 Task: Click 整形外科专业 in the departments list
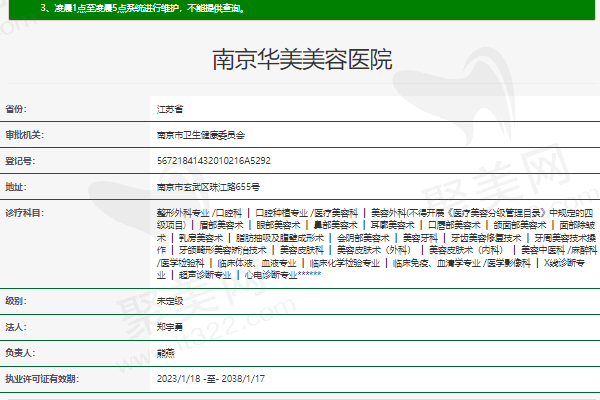[183, 213]
